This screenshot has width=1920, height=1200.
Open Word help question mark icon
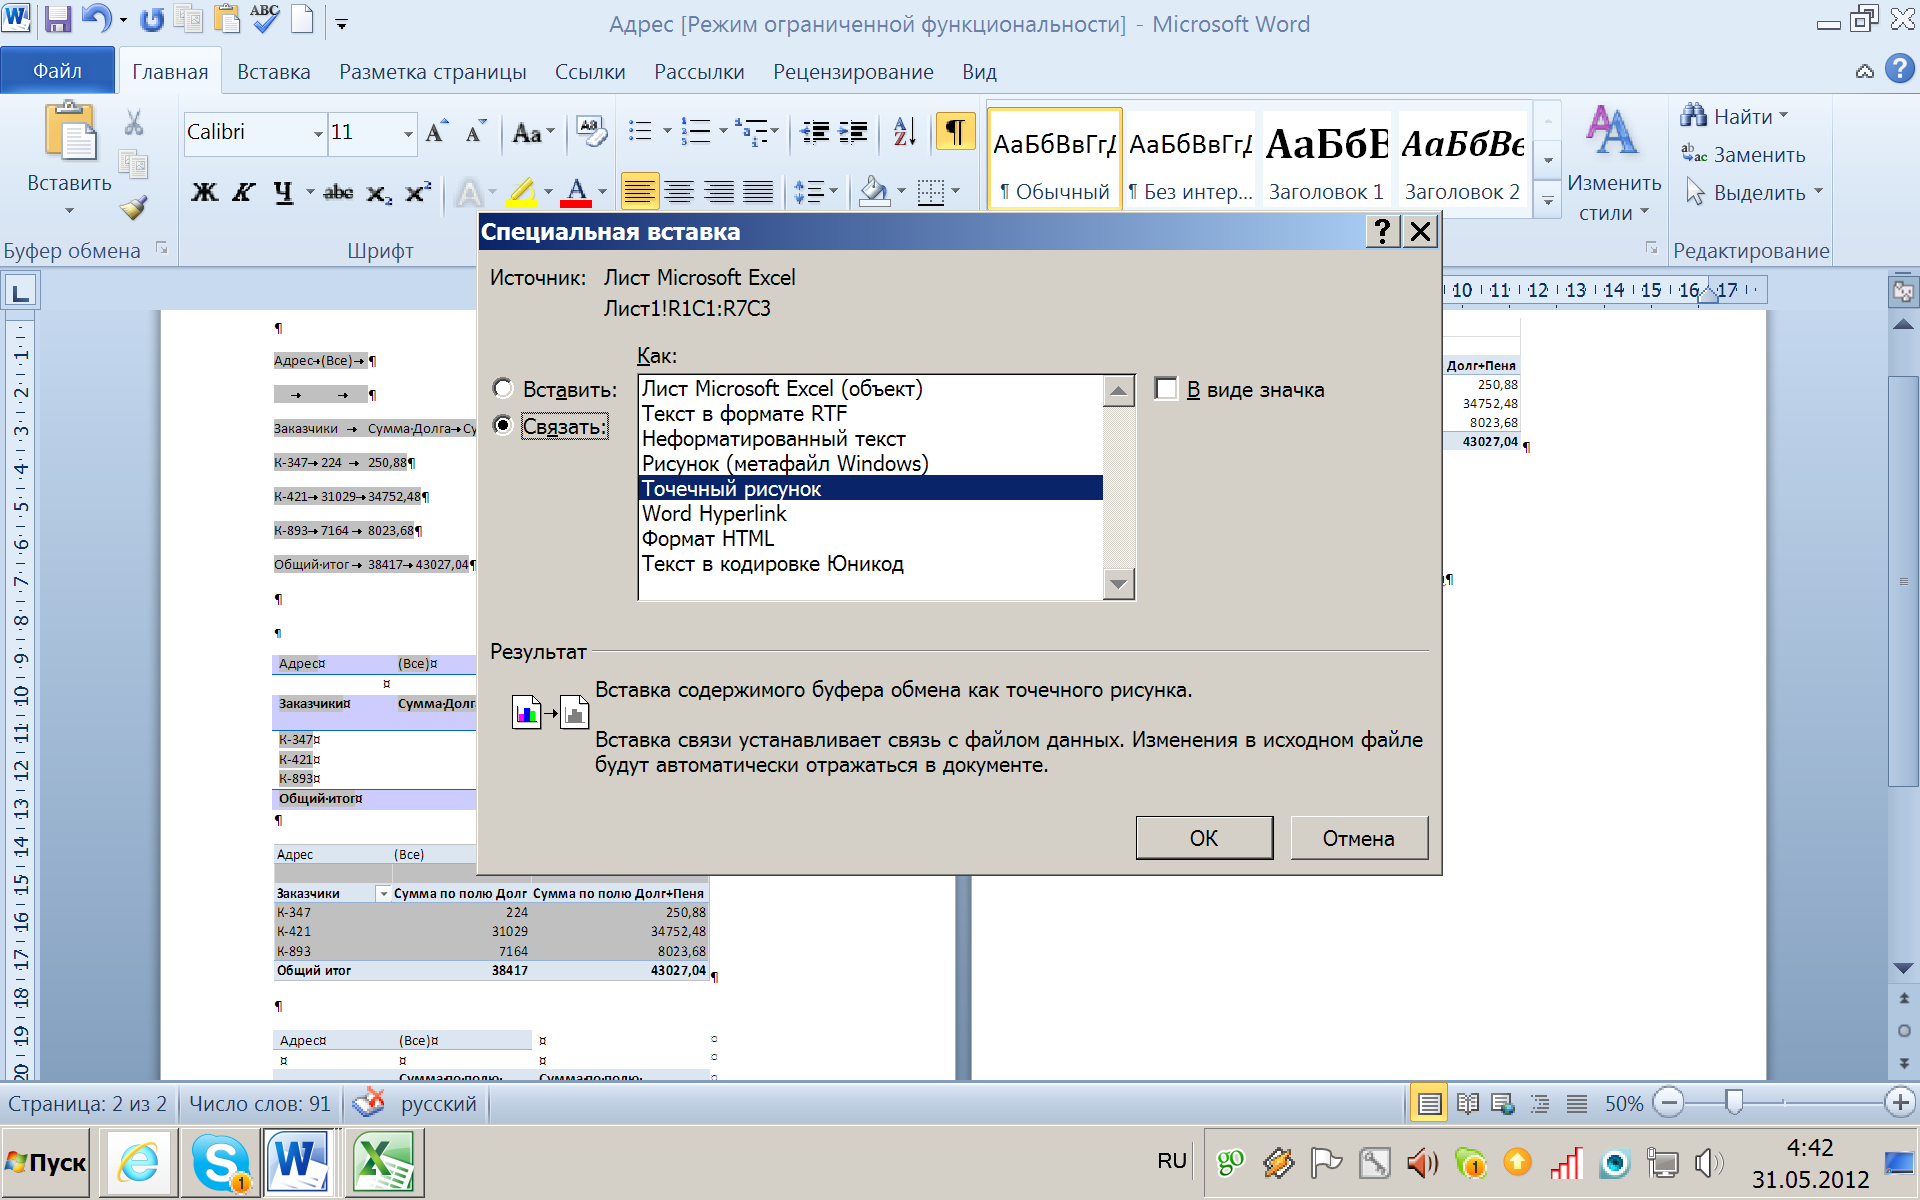[x=1900, y=70]
